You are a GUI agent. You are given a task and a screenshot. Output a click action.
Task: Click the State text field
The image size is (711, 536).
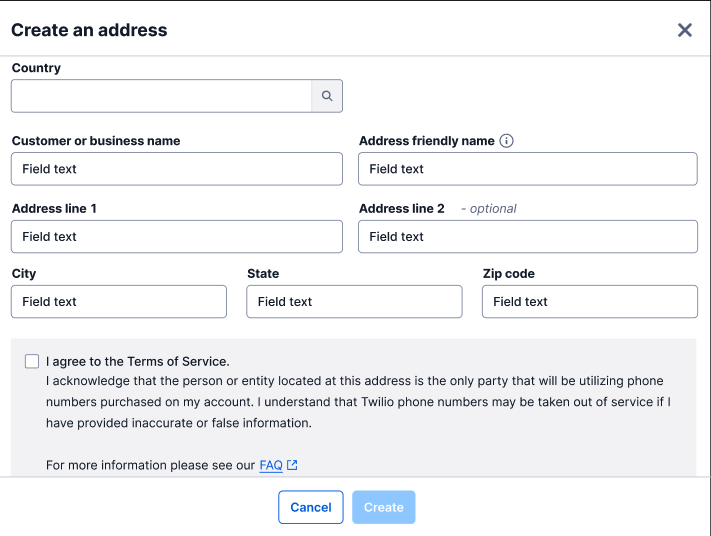pyautogui.click(x=354, y=302)
